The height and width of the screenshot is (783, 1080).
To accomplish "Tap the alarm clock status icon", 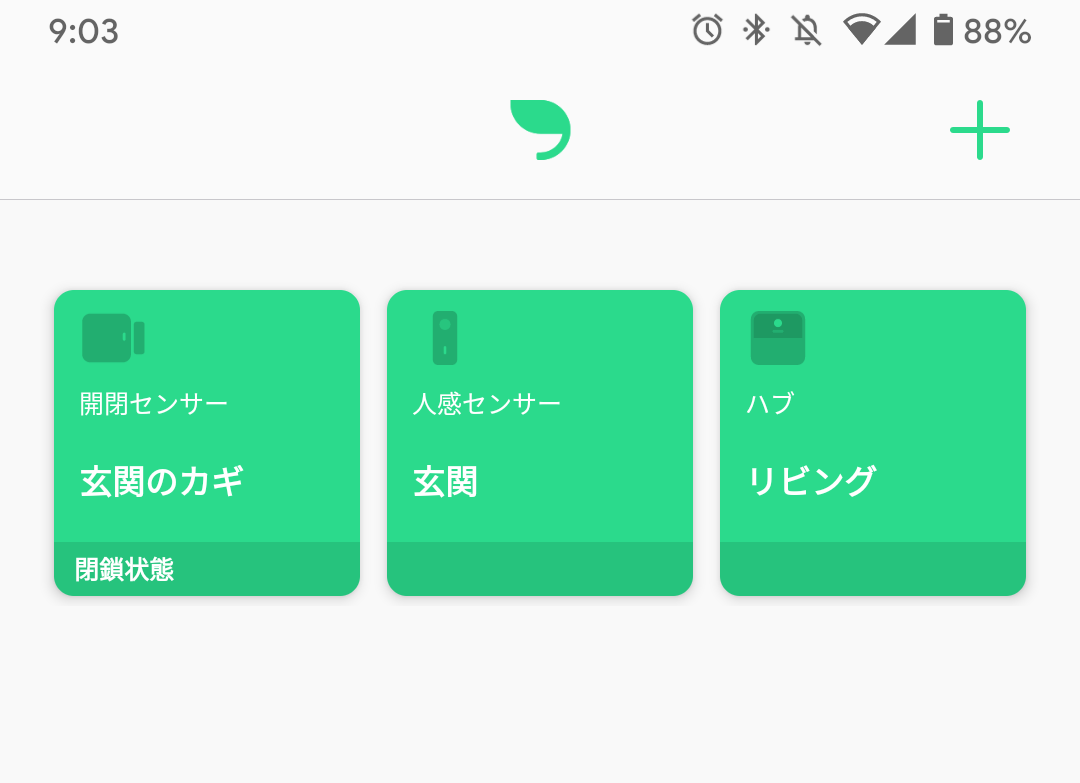I will pos(707,31).
